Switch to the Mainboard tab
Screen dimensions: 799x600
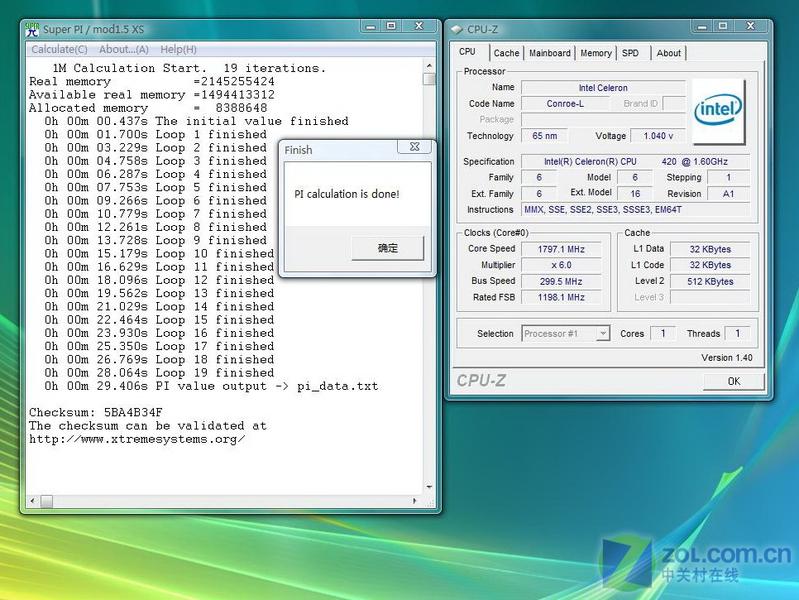tap(549, 53)
